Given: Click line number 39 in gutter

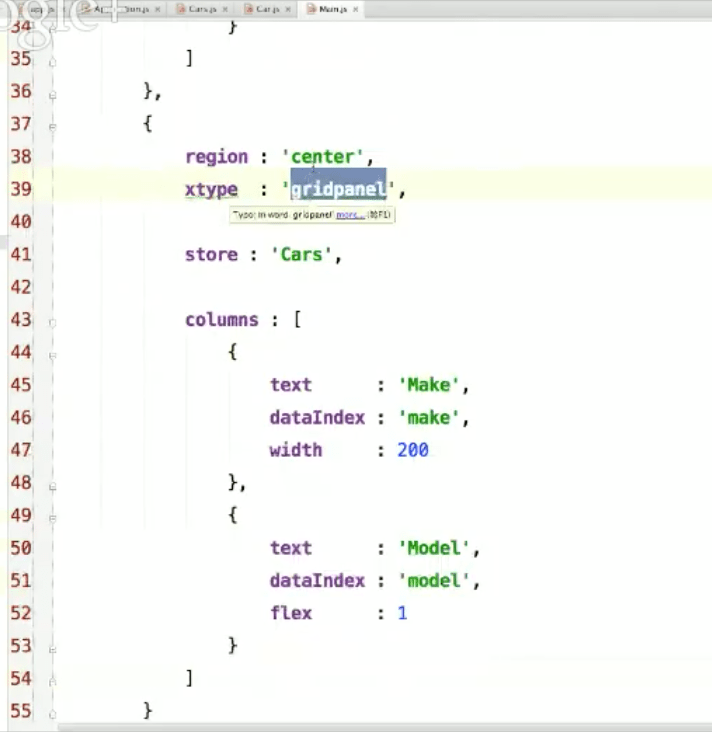Looking at the screenshot, I should (x=21, y=189).
